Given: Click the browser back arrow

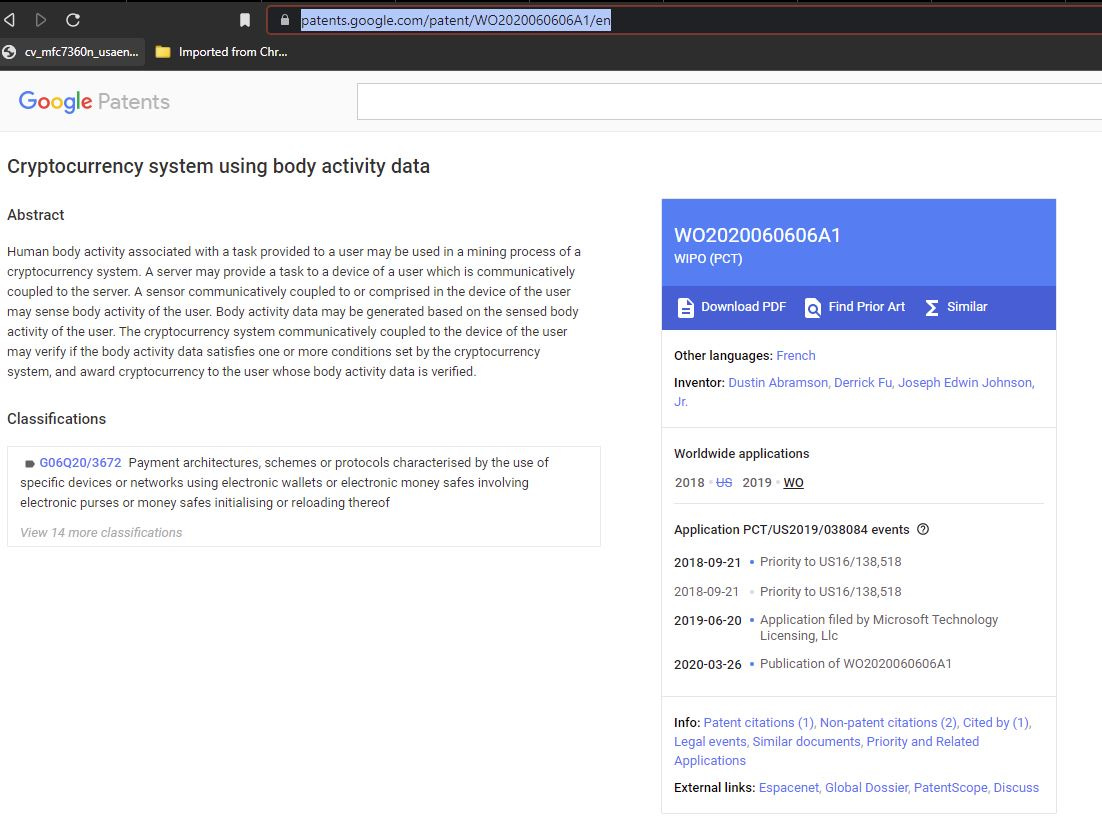Looking at the screenshot, I should pos(9,20).
